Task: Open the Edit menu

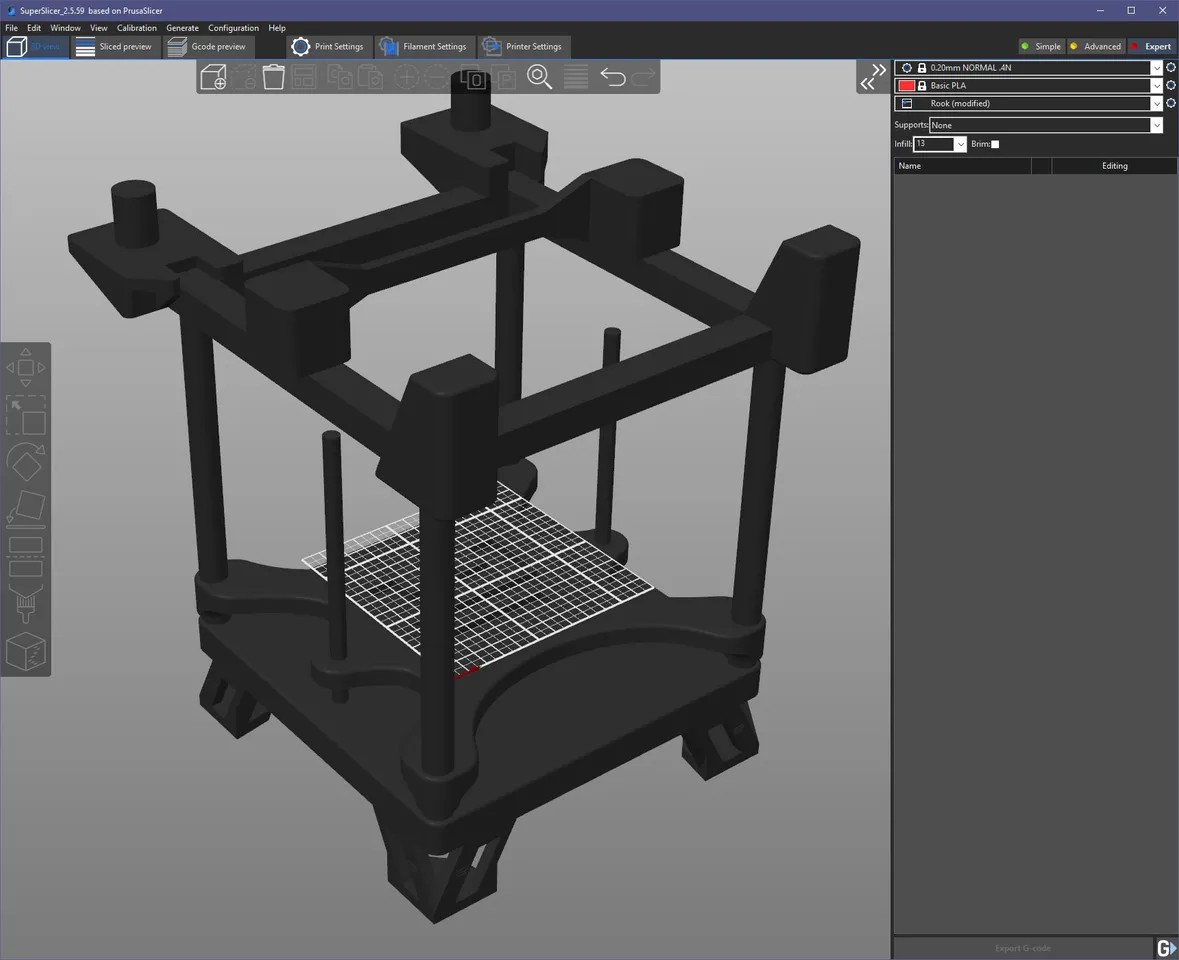Action: pyautogui.click(x=34, y=28)
